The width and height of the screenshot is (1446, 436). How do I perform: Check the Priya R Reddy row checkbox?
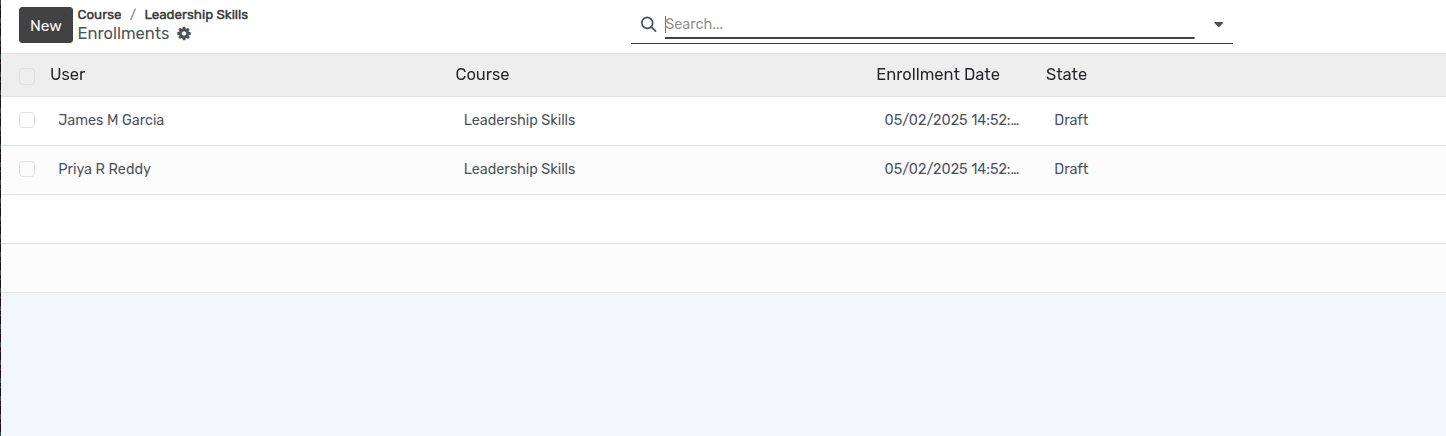27,169
